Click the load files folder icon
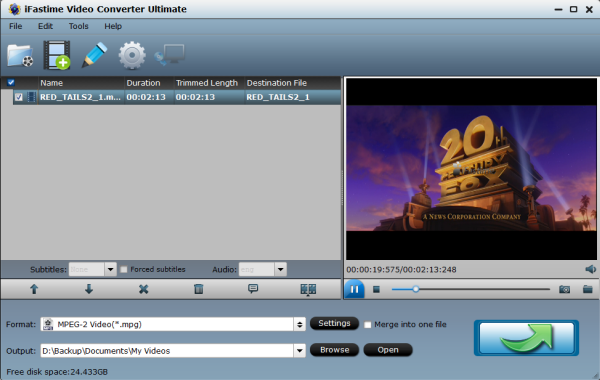Viewport: 600px width, 380px height. (20, 56)
